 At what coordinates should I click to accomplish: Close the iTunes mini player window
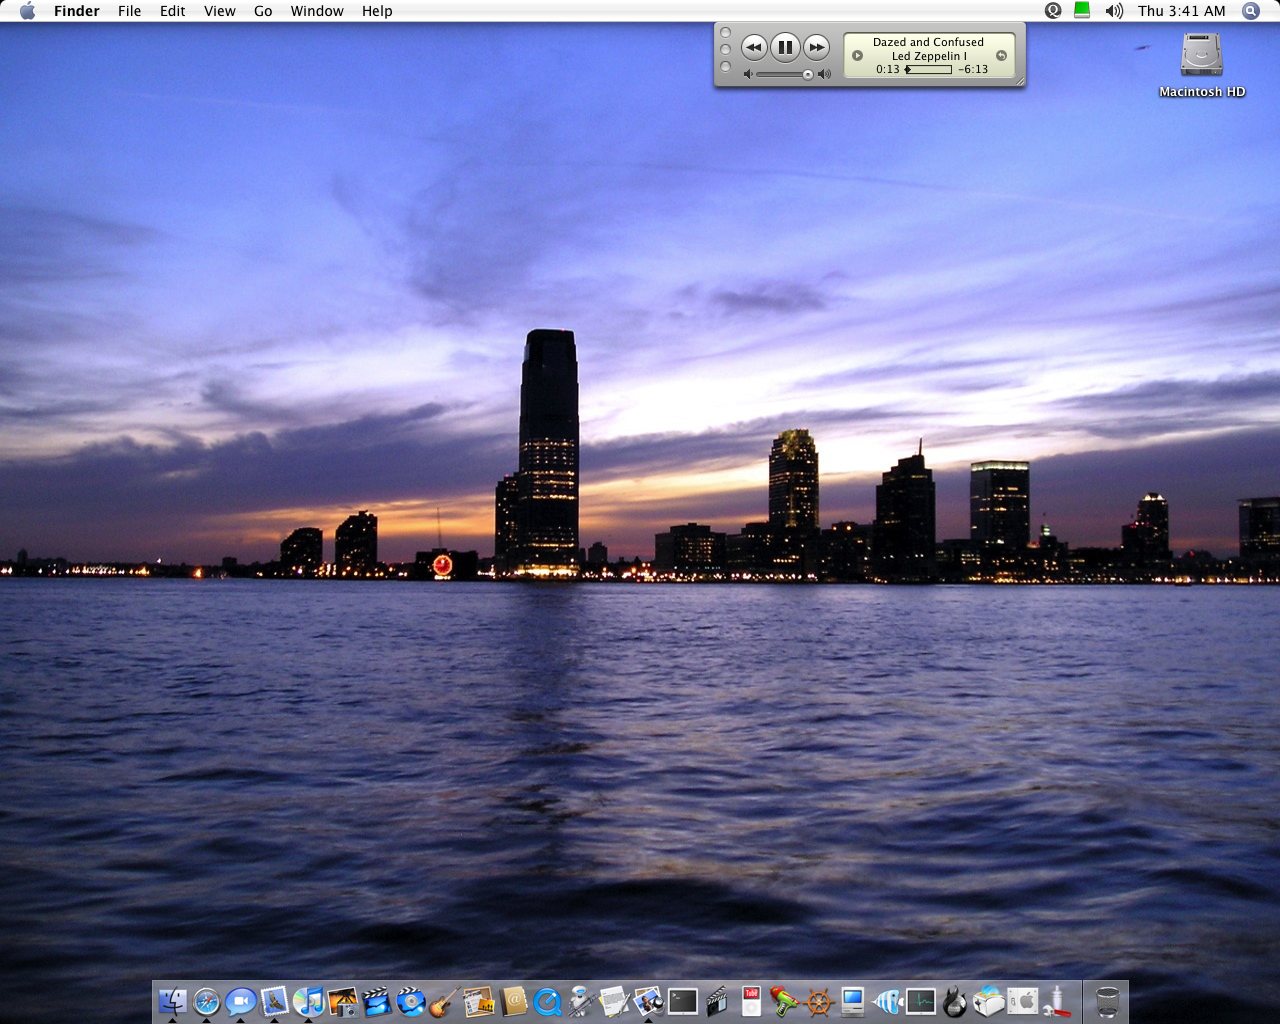pos(726,33)
